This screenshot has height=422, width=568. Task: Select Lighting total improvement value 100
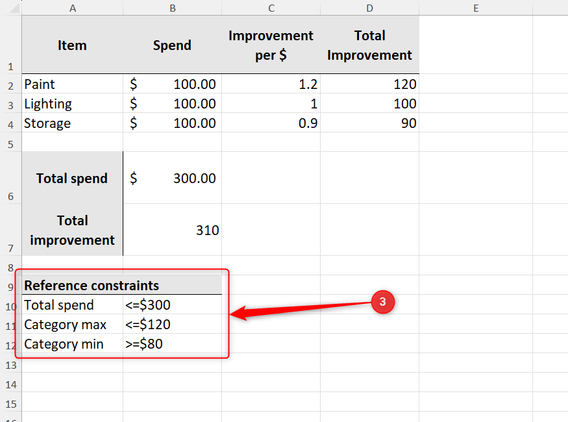(x=369, y=104)
